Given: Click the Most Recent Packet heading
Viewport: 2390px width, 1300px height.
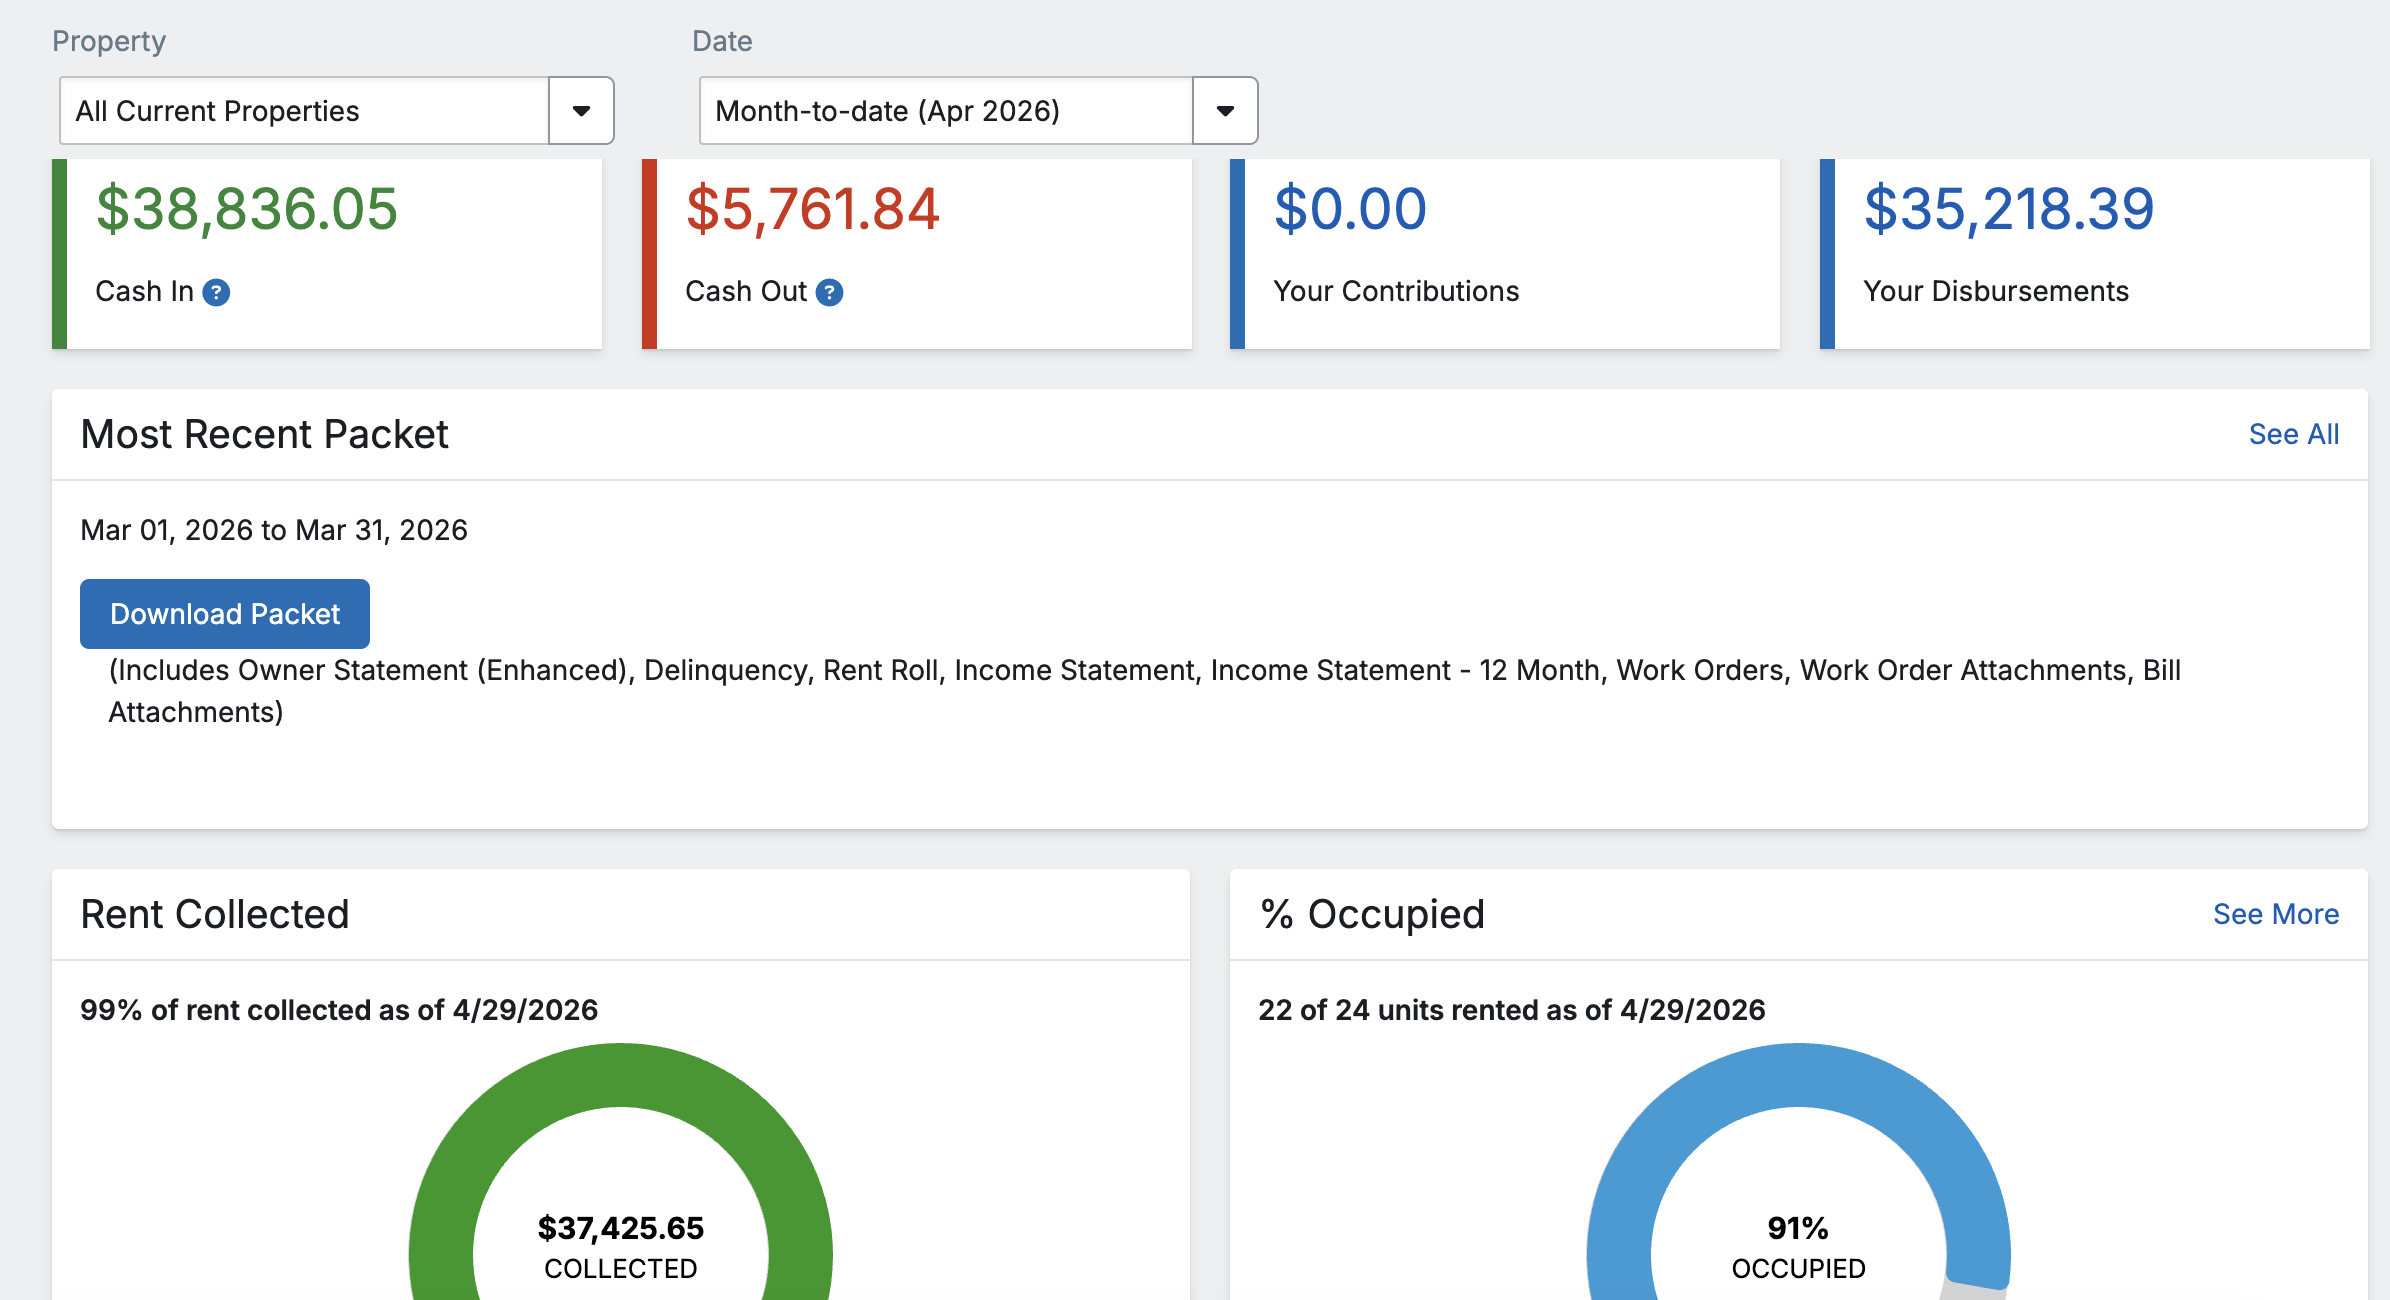Looking at the screenshot, I should click(x=264, y=434).
